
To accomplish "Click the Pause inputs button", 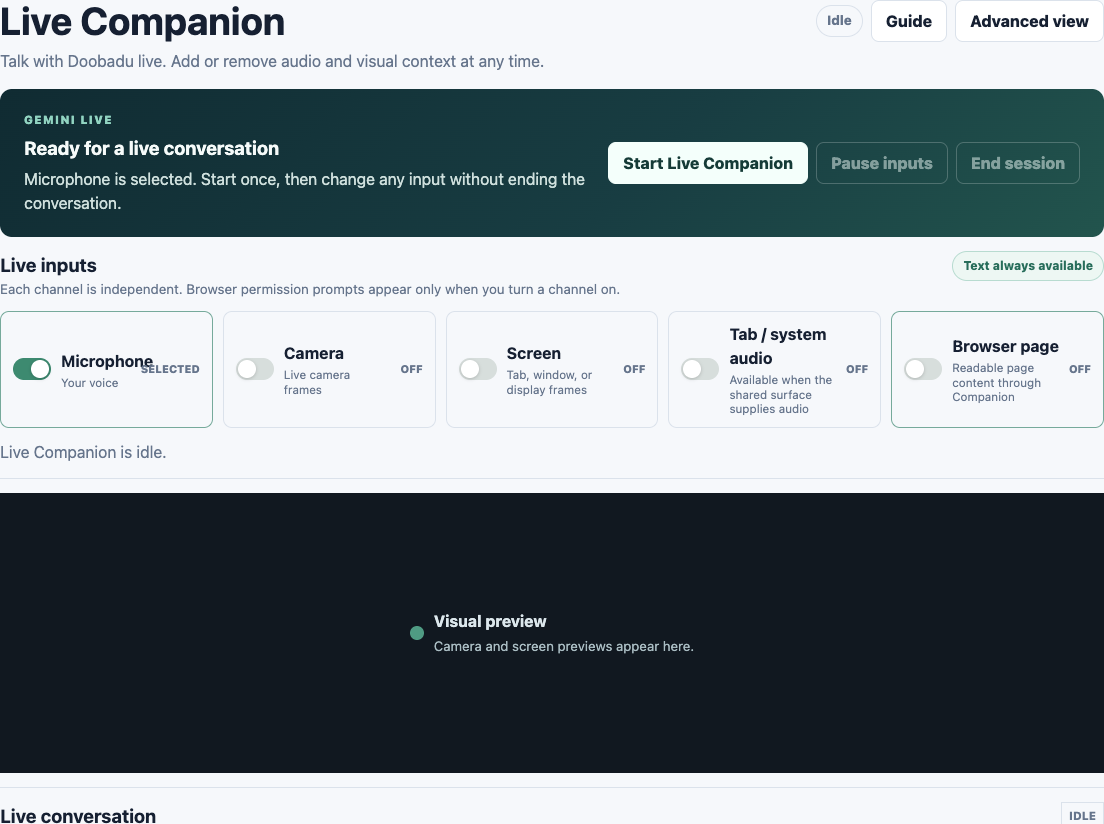I will 882,163.
